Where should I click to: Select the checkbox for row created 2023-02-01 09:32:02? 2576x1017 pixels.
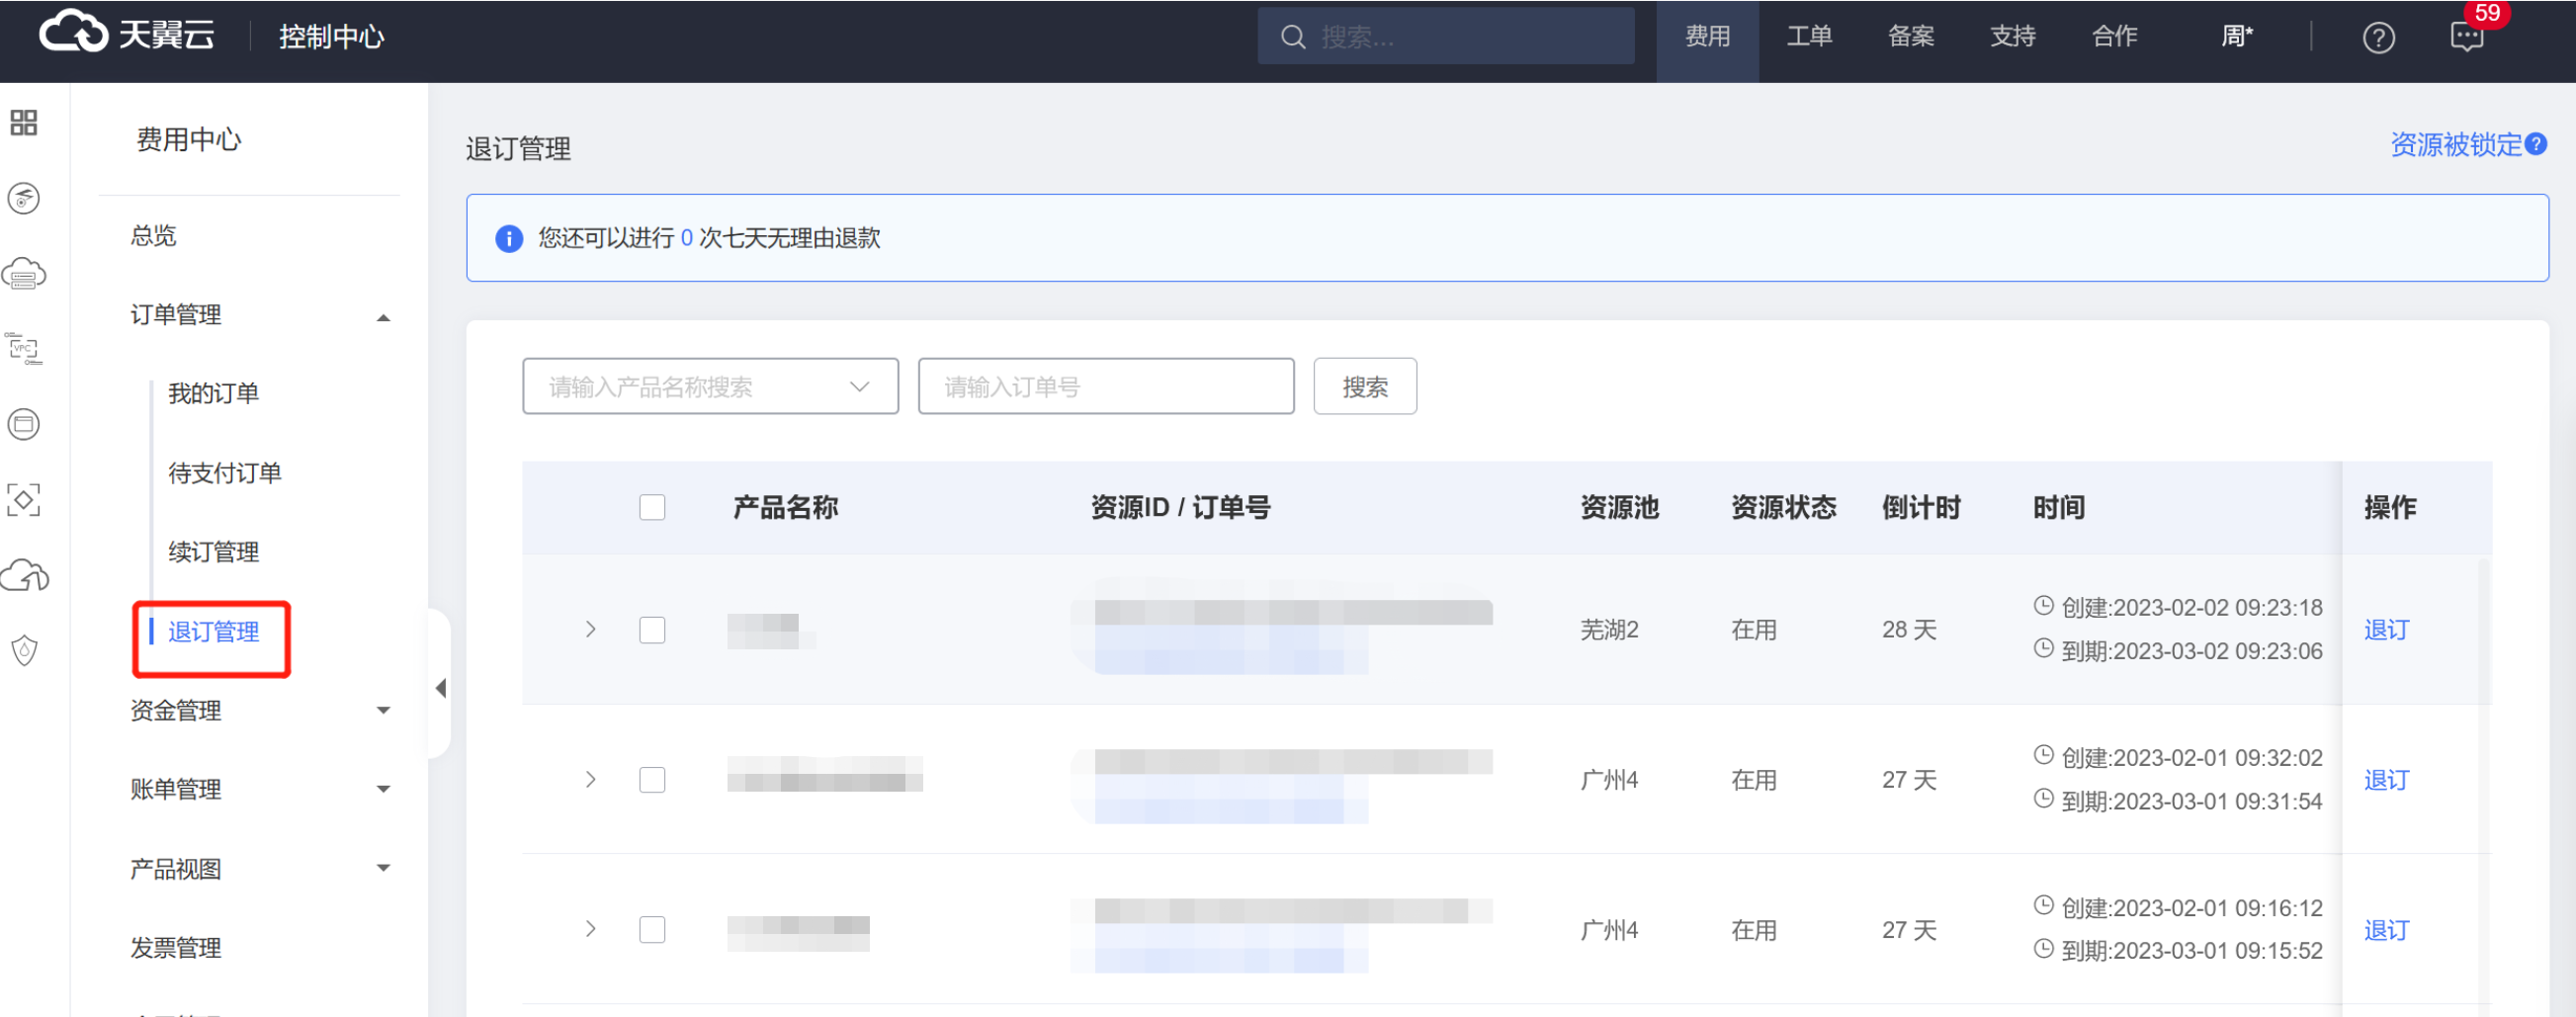coord(652,780)
